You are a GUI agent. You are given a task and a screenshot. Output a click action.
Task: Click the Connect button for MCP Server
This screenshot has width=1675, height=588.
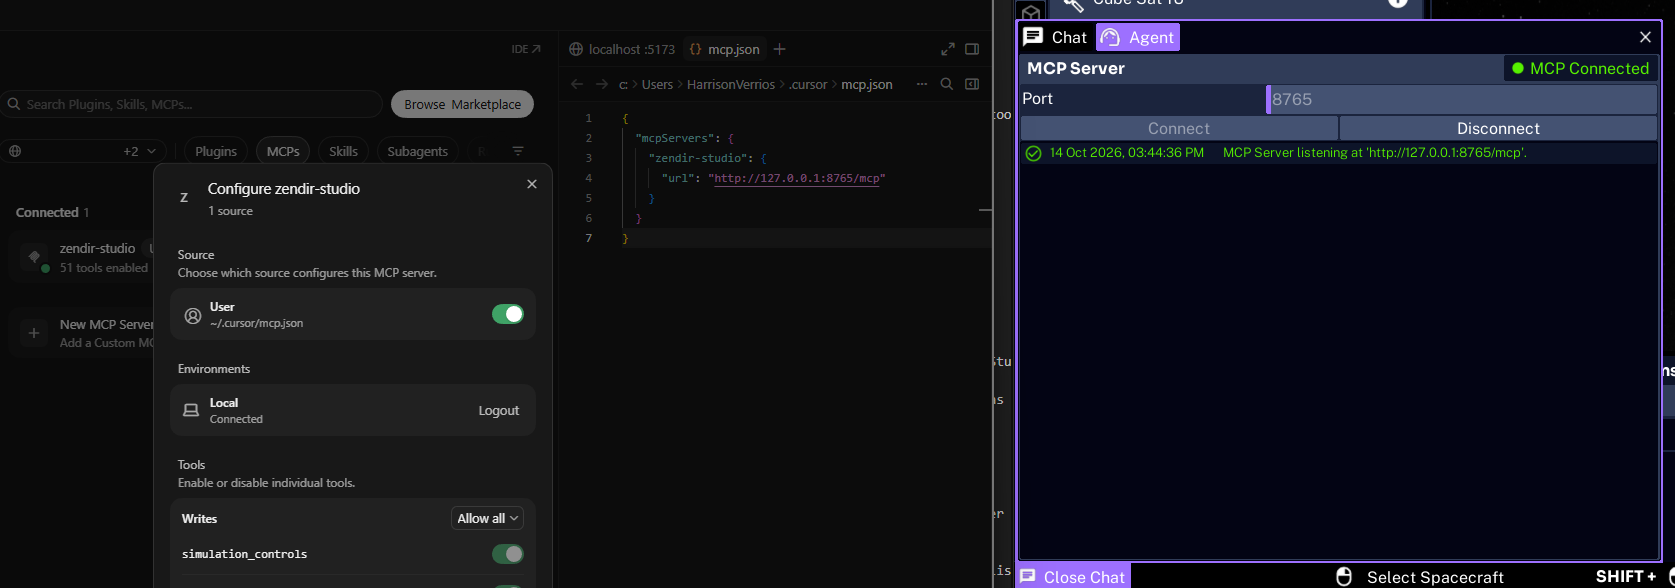1179,128
